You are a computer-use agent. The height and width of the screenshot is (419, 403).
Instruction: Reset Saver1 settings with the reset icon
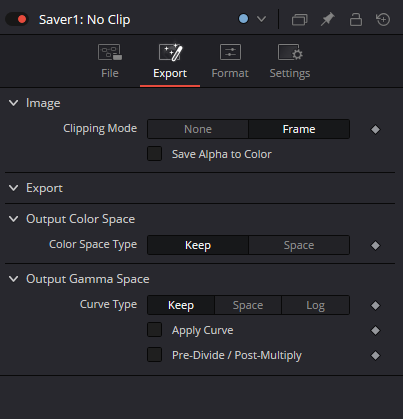click(383, 19)
